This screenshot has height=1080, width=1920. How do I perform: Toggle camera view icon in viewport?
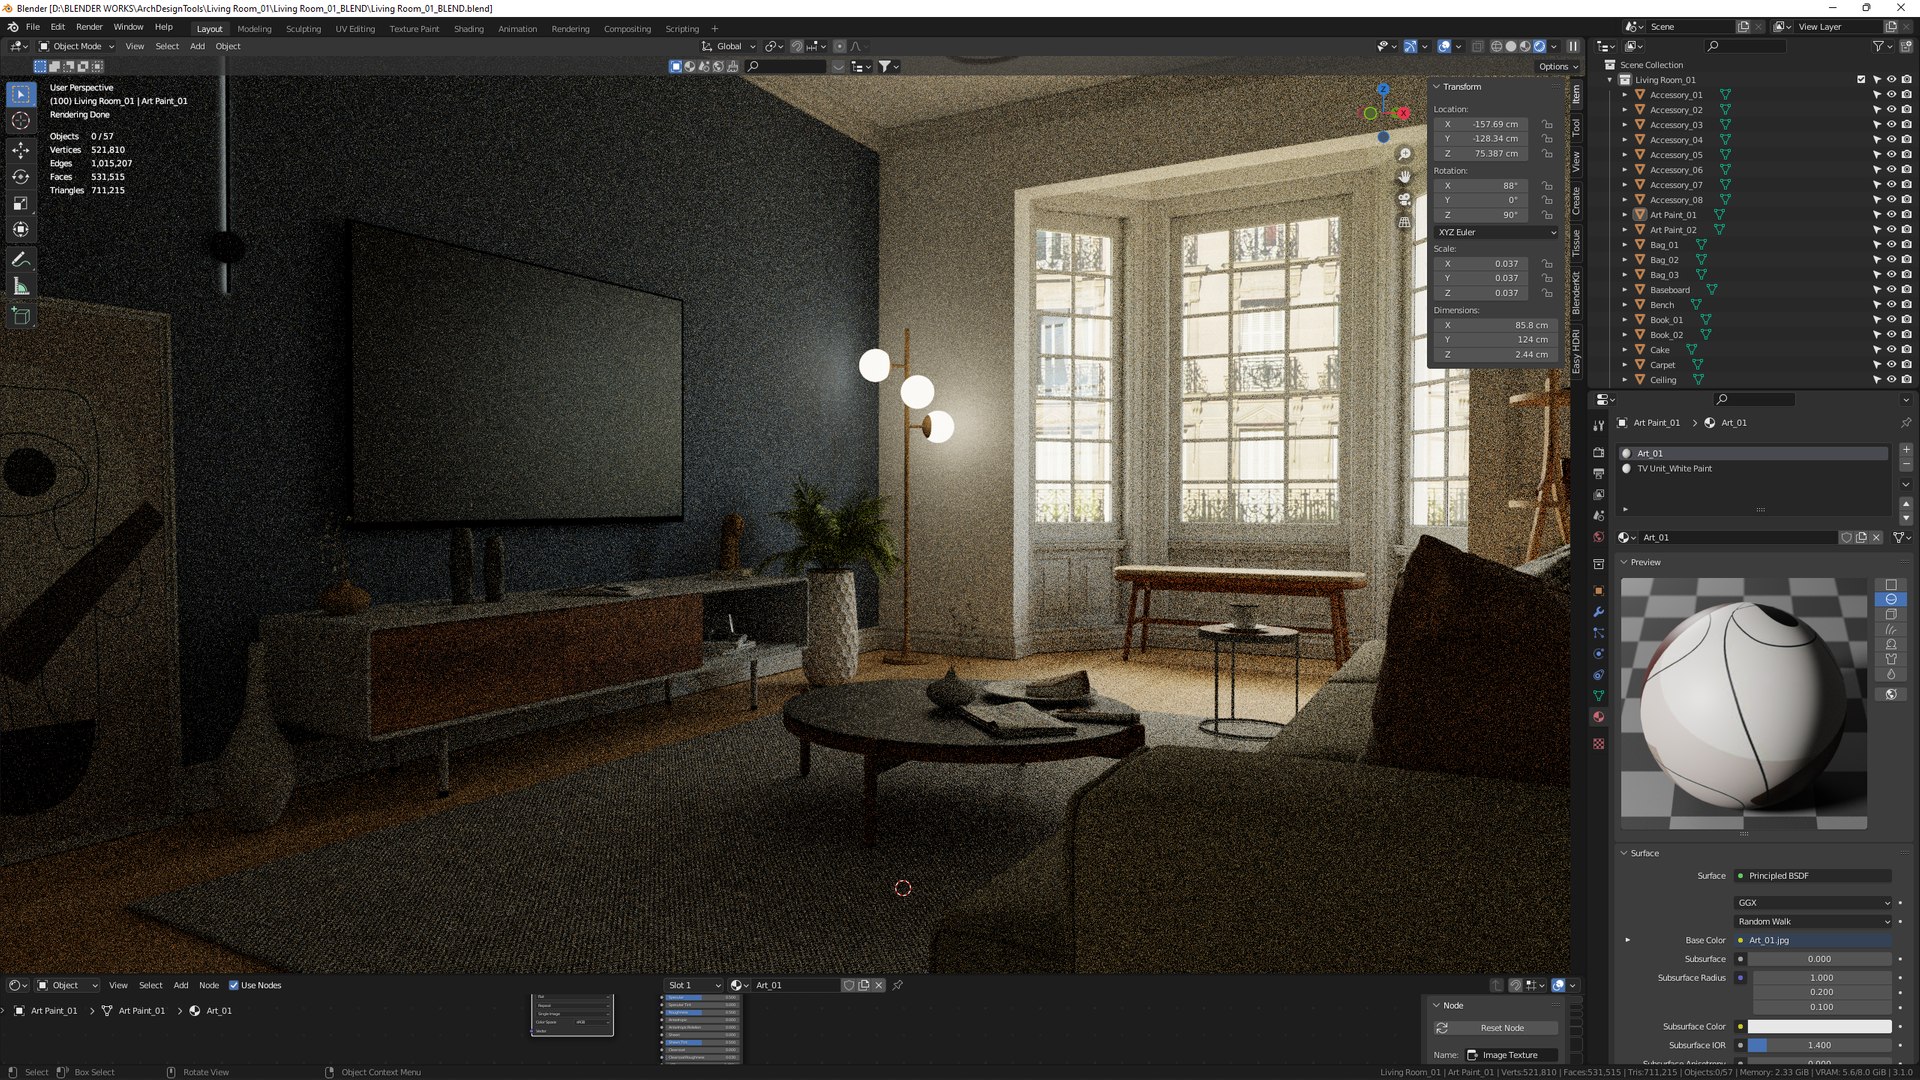coord(1404,199)
